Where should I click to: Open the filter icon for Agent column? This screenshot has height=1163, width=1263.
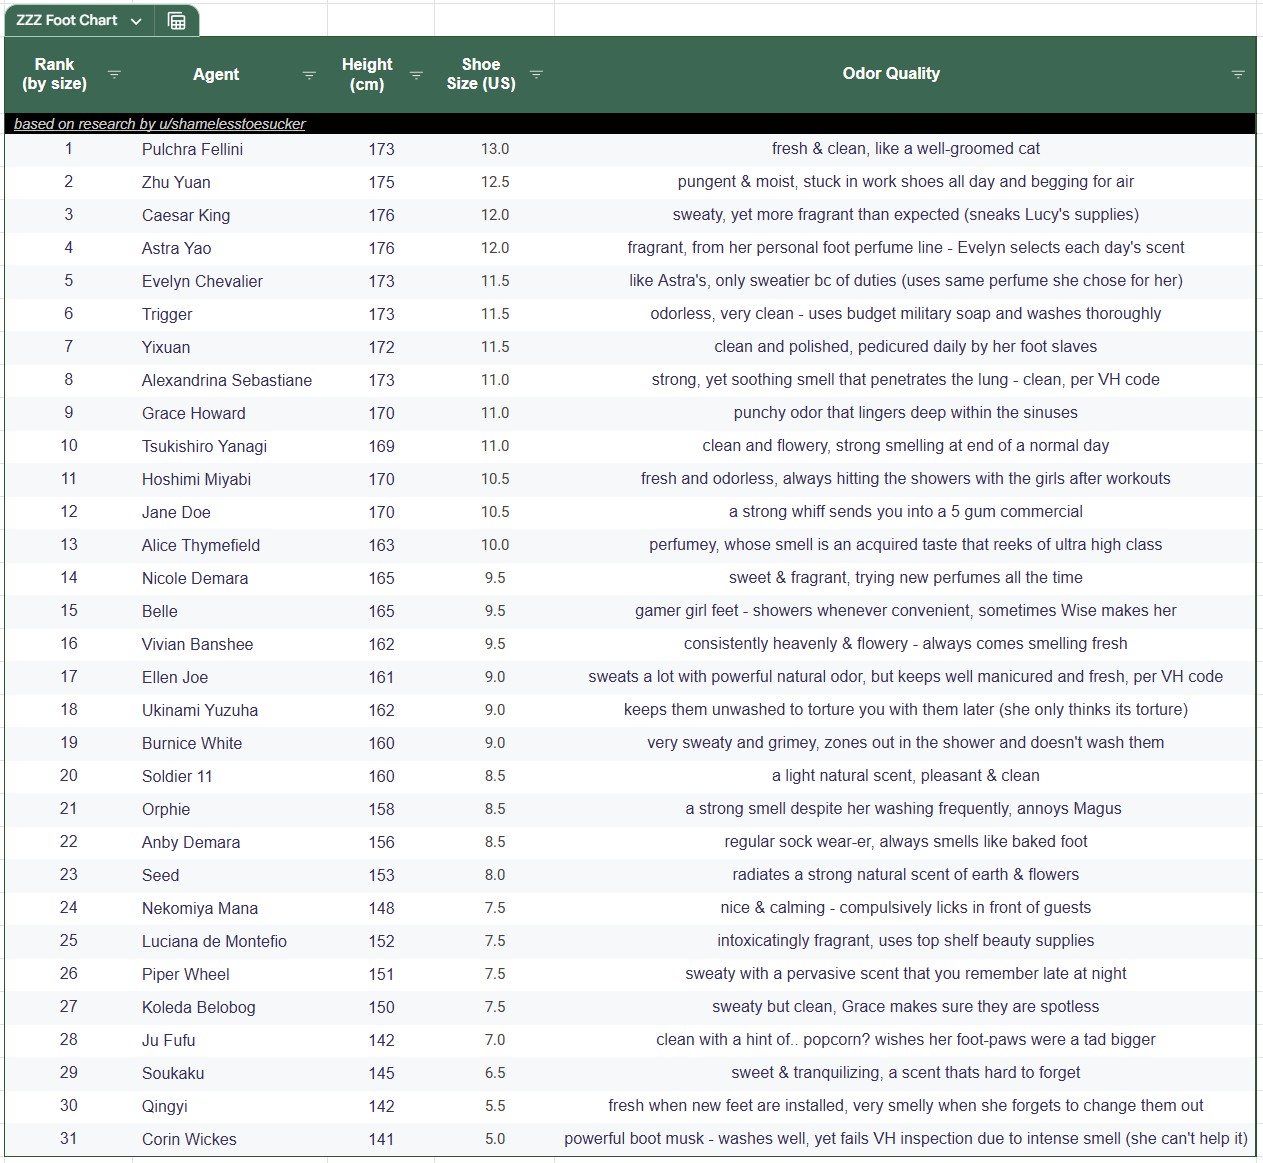coord(309,75)
